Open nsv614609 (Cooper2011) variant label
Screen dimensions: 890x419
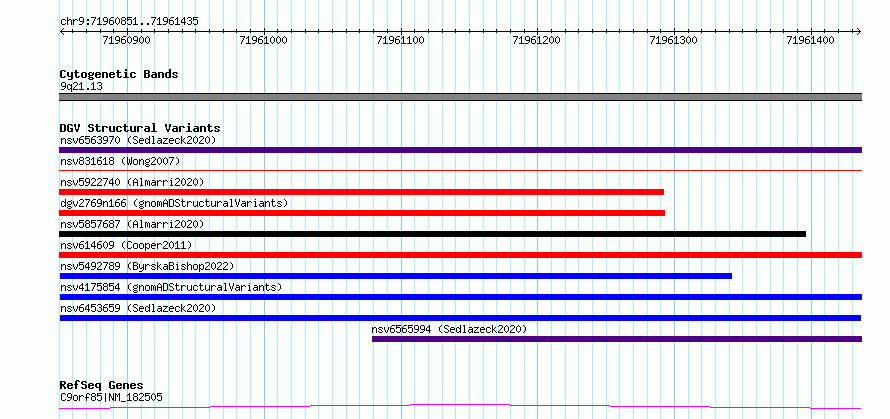[x=126, y=245]
